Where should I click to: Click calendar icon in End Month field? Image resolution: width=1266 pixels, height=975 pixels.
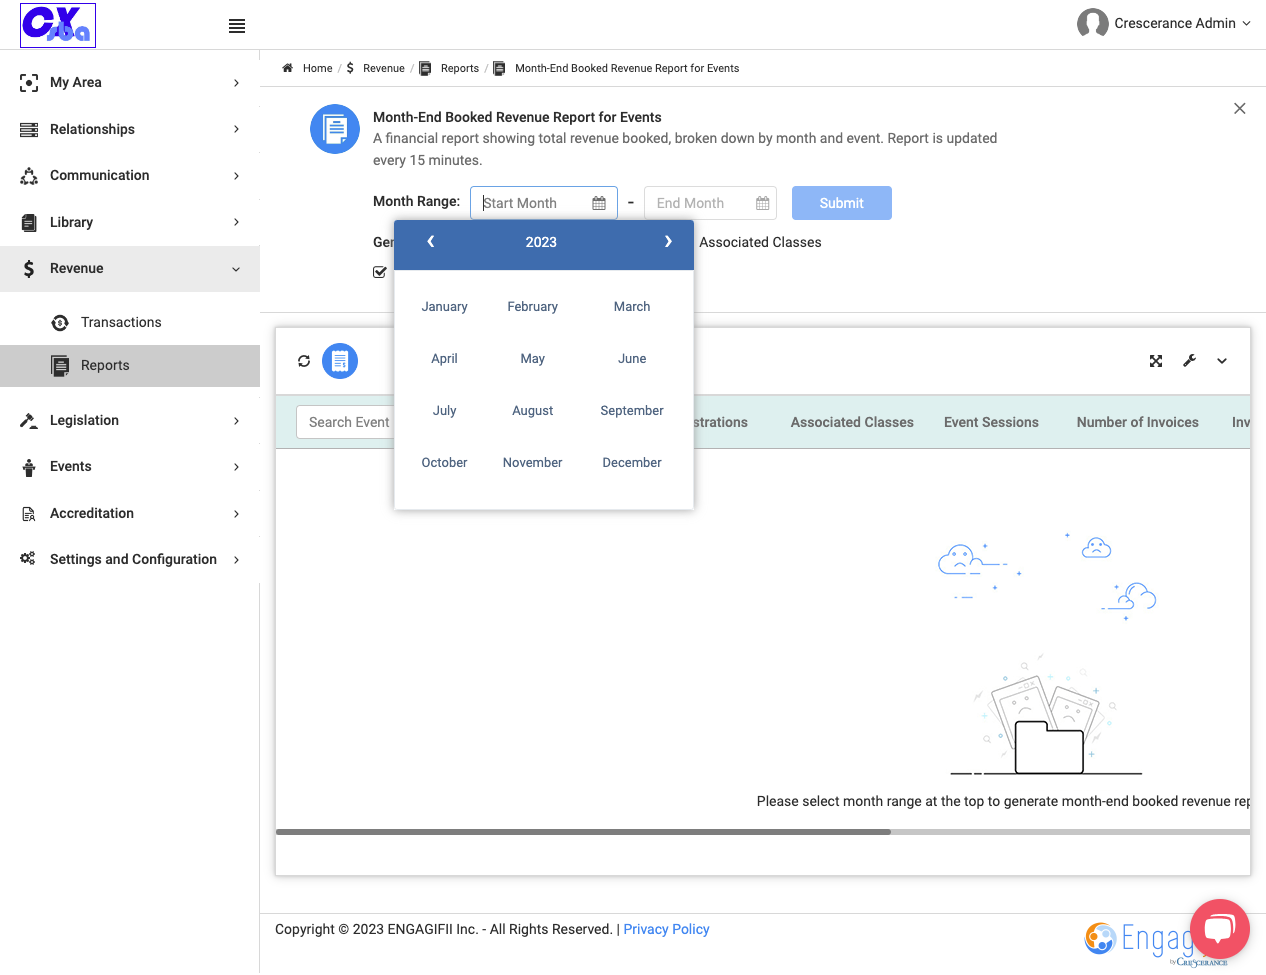click(763, 203)
